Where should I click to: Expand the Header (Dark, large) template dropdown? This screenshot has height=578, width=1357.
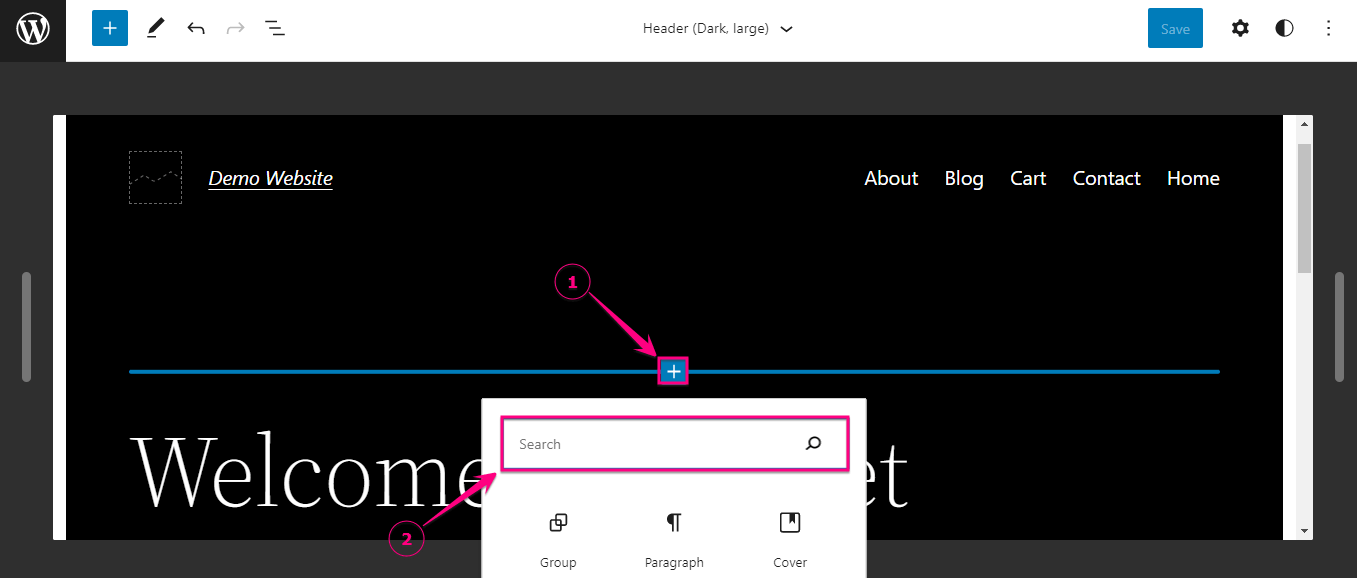[x=717, y=29]
